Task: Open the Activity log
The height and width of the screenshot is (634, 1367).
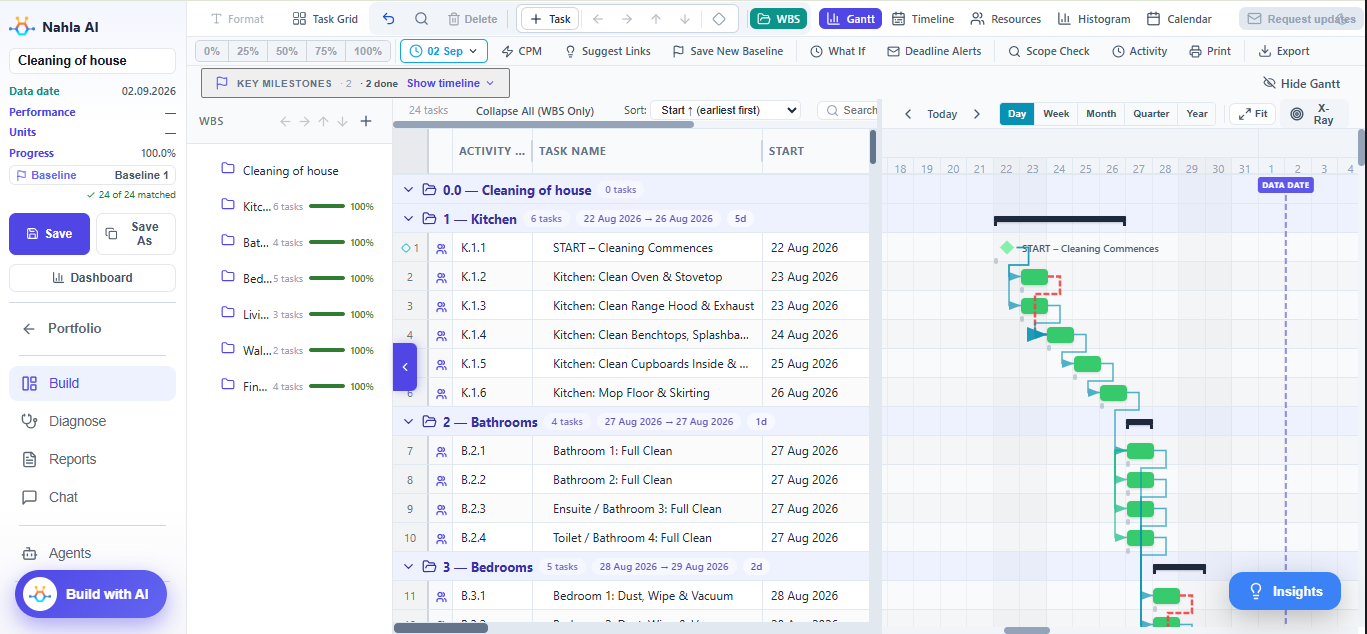Action: click(x=1139, y=51)
